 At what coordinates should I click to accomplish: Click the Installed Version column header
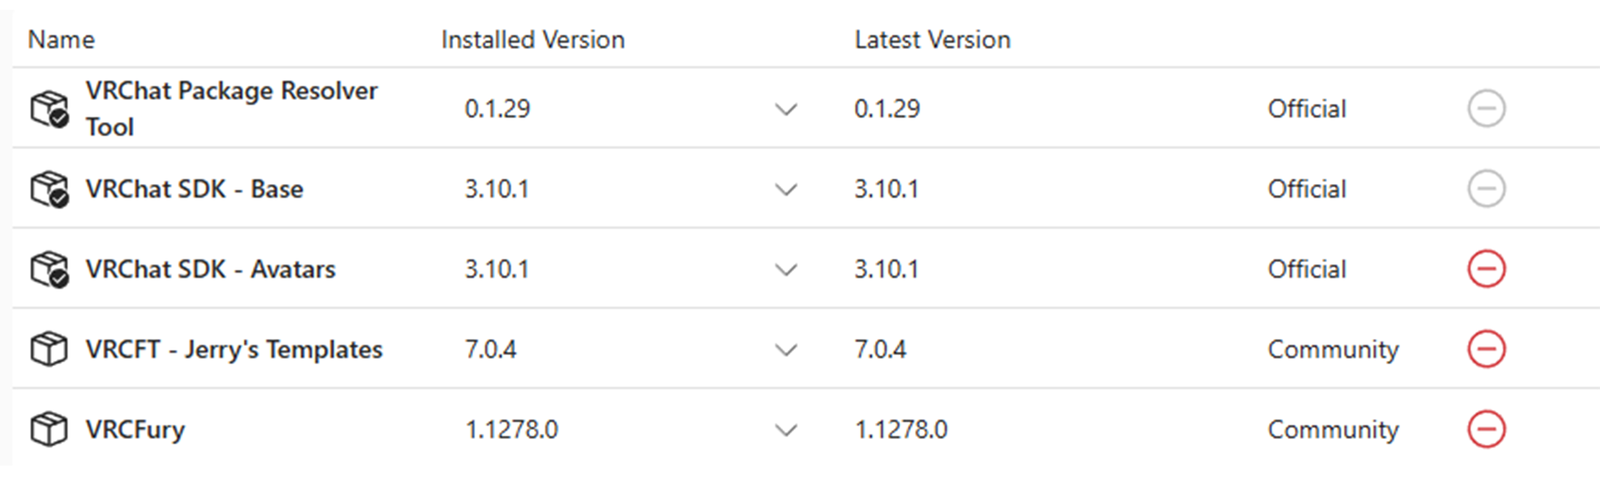coord(532,40)
